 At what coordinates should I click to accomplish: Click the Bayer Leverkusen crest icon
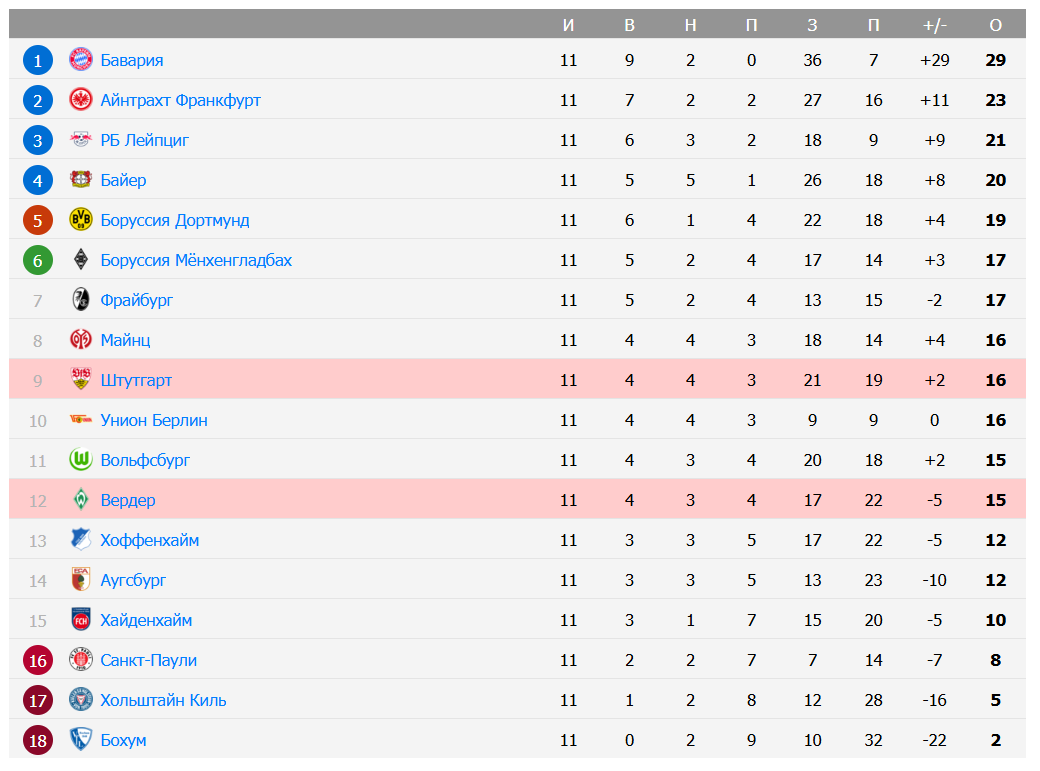pyautogui.click(x=80, y=180)
